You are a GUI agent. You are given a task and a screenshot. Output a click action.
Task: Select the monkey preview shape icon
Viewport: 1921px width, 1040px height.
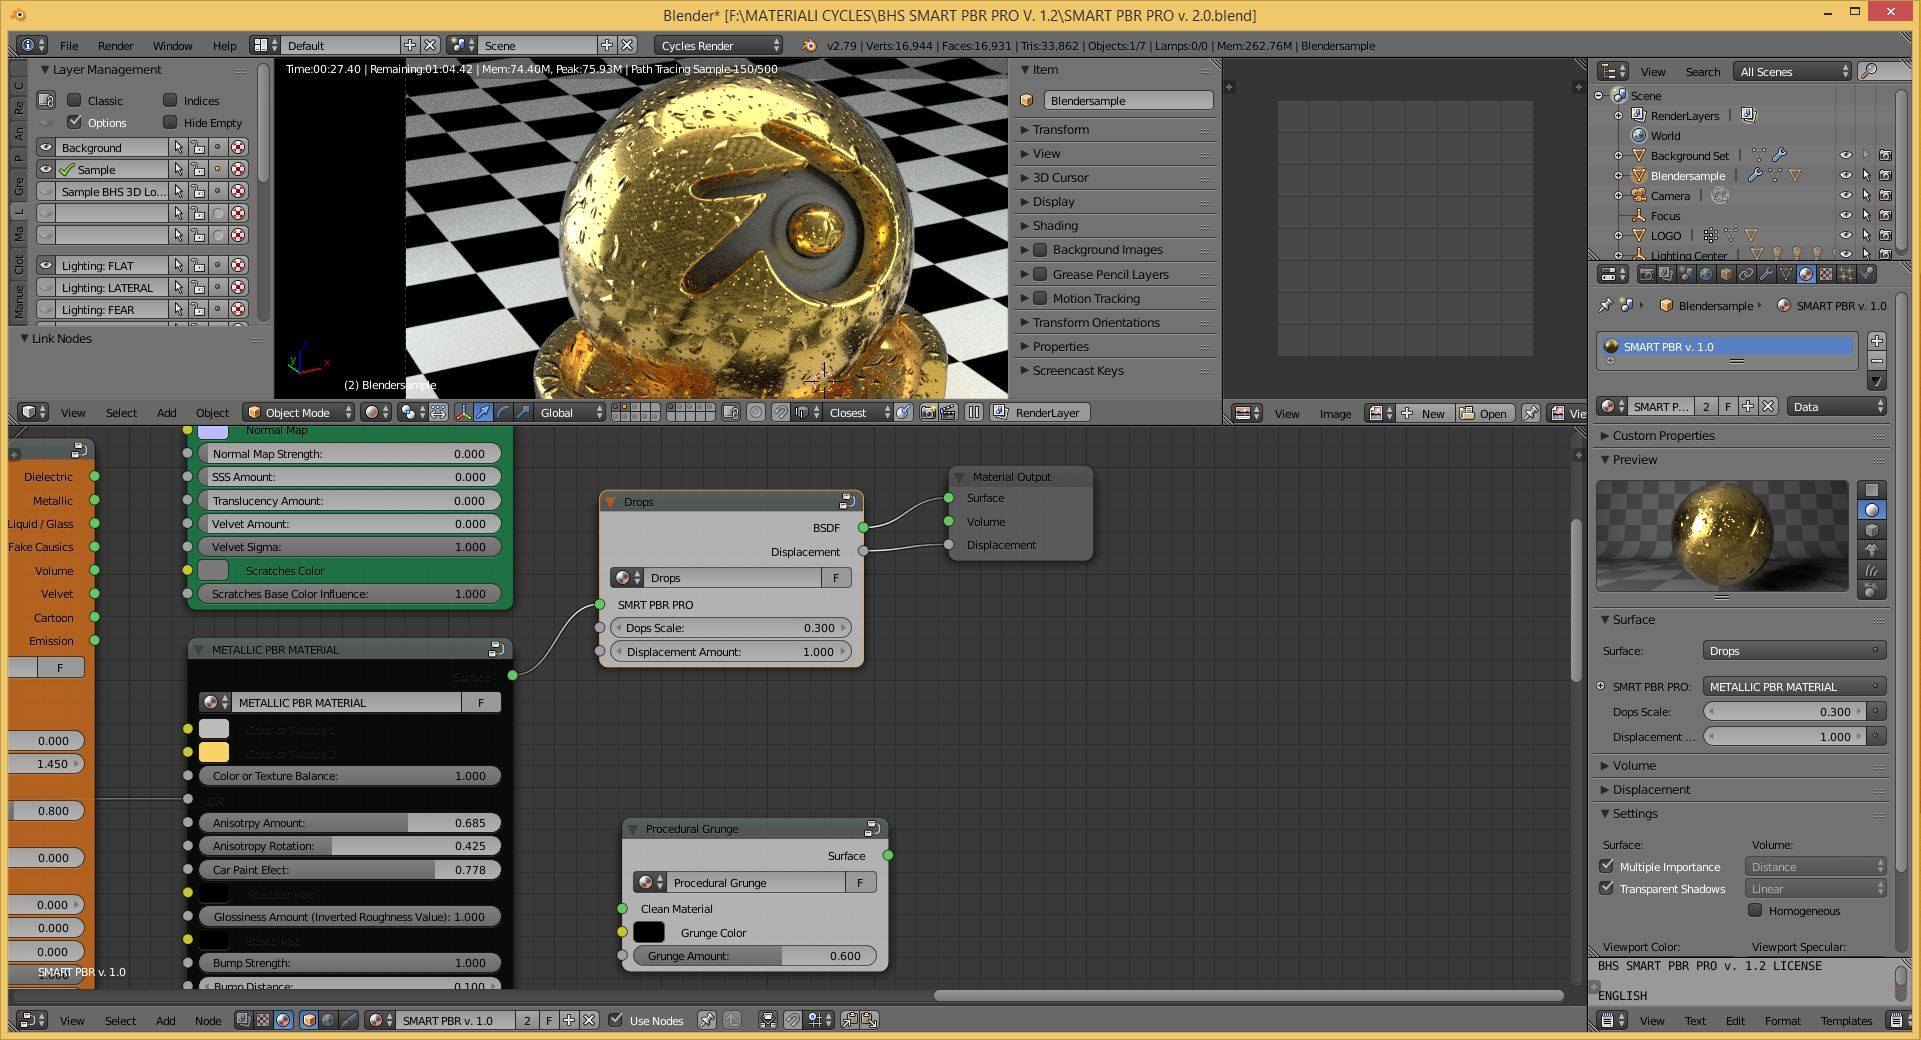point(1871,550)
